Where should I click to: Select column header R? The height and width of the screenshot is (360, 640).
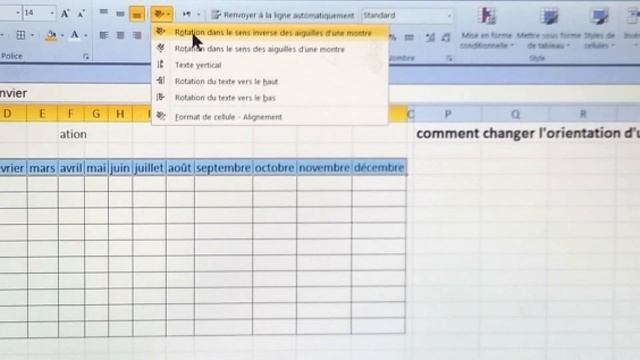point(583,114)
